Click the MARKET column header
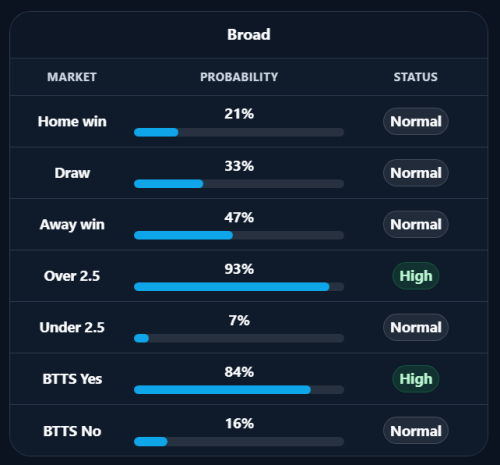The height and width of the screenshot is (465, 500). [x=72, y=77]
